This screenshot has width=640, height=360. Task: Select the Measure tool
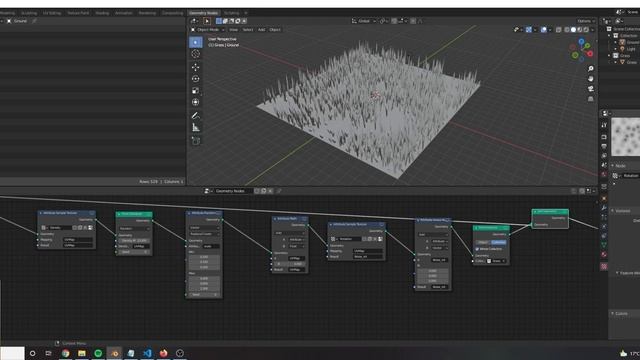tap(196, 127)
